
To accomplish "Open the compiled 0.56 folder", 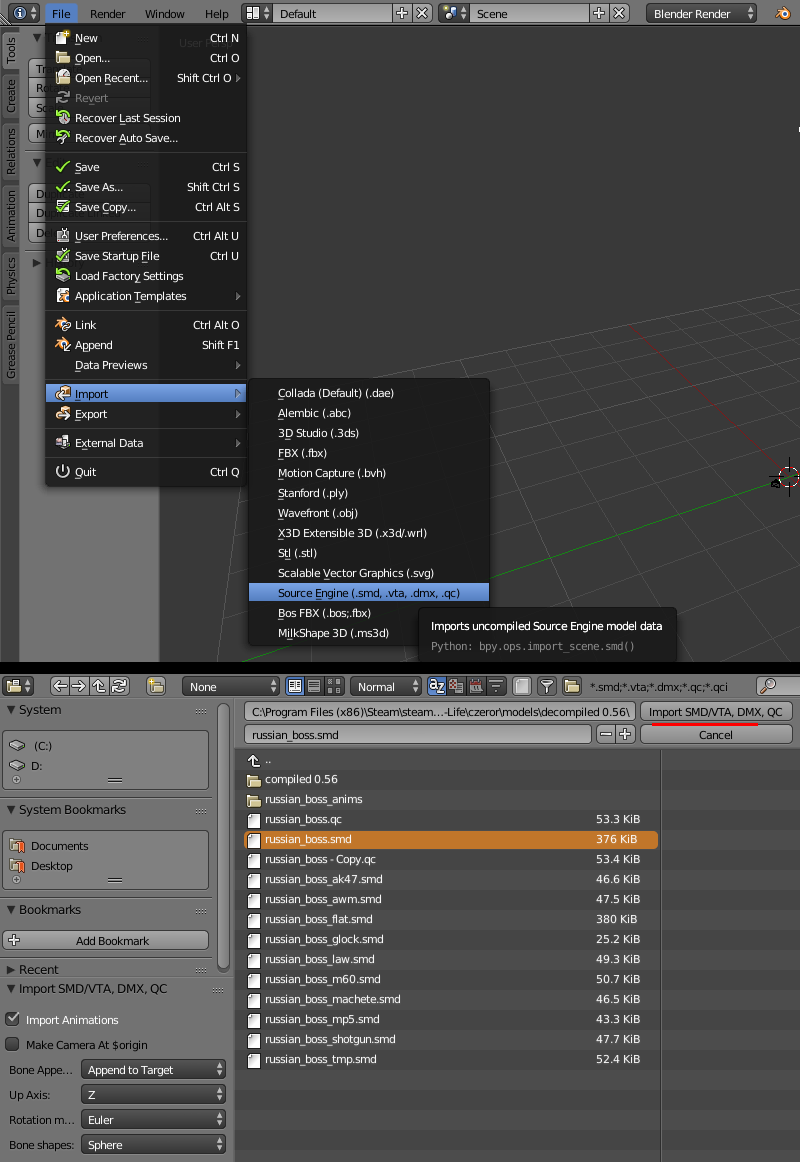I will coord(451,779).
